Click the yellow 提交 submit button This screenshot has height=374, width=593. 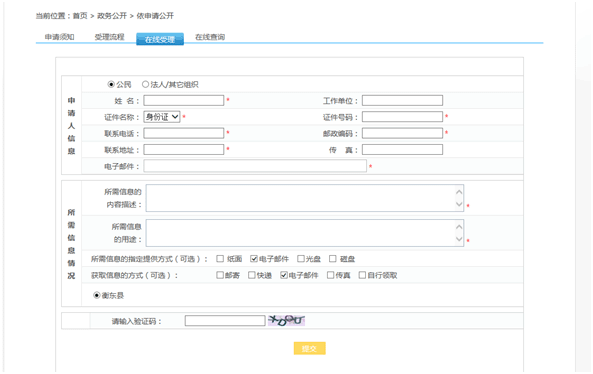tap(309, 348)
